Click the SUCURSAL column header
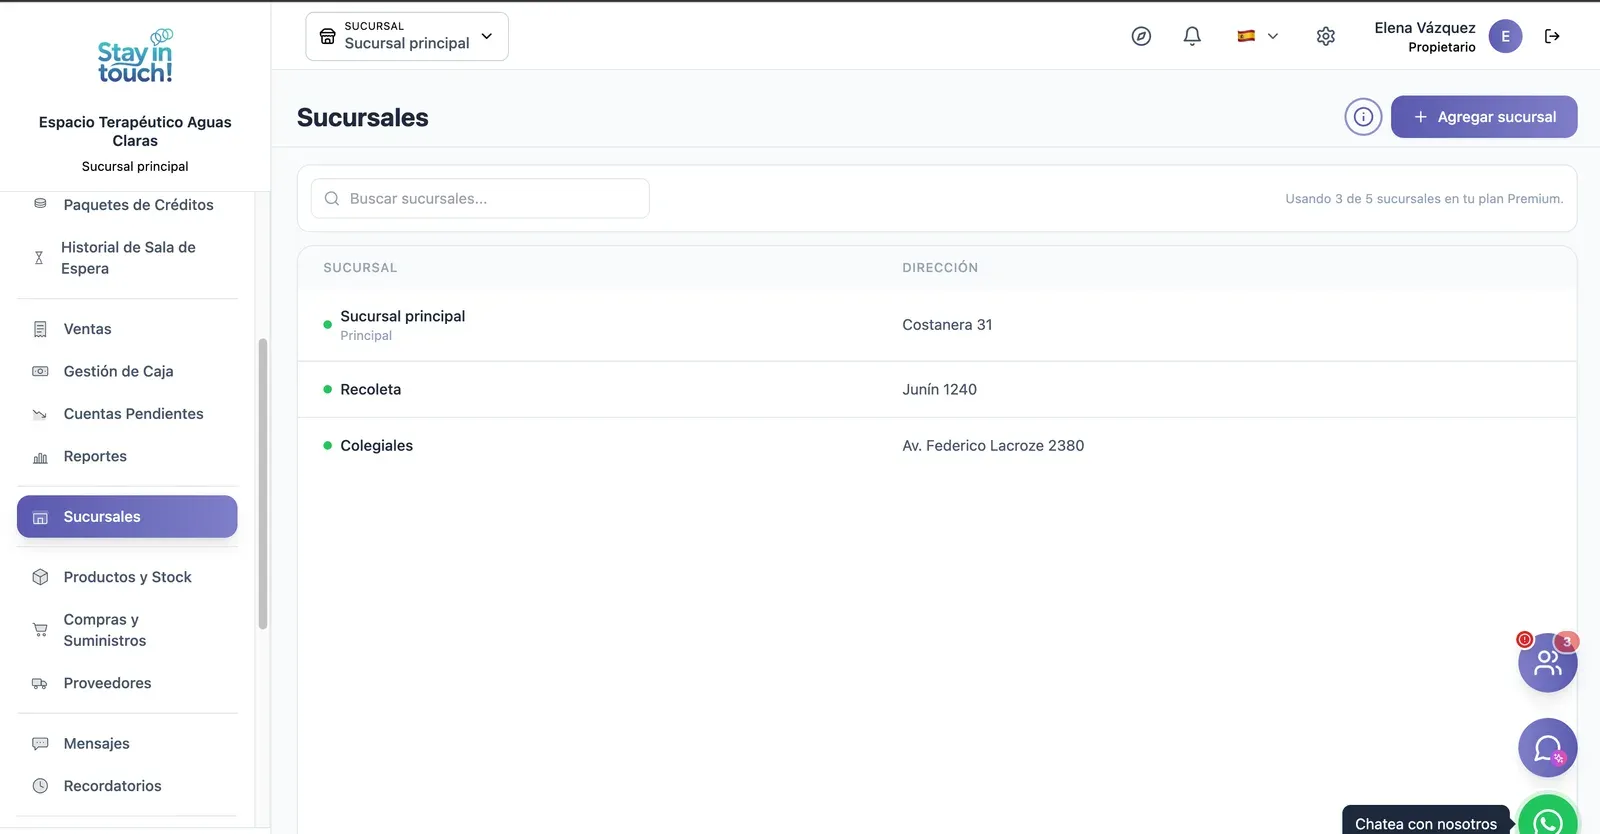The width and height of the screenshot is (1600, 834). tap(360, 268)
